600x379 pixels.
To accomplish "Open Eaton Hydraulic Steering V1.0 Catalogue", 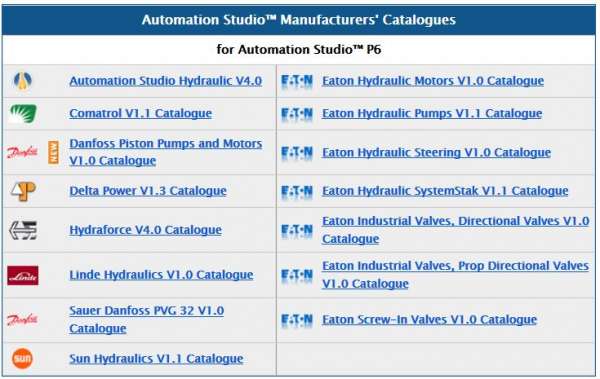I will click(x=436, y=152).
